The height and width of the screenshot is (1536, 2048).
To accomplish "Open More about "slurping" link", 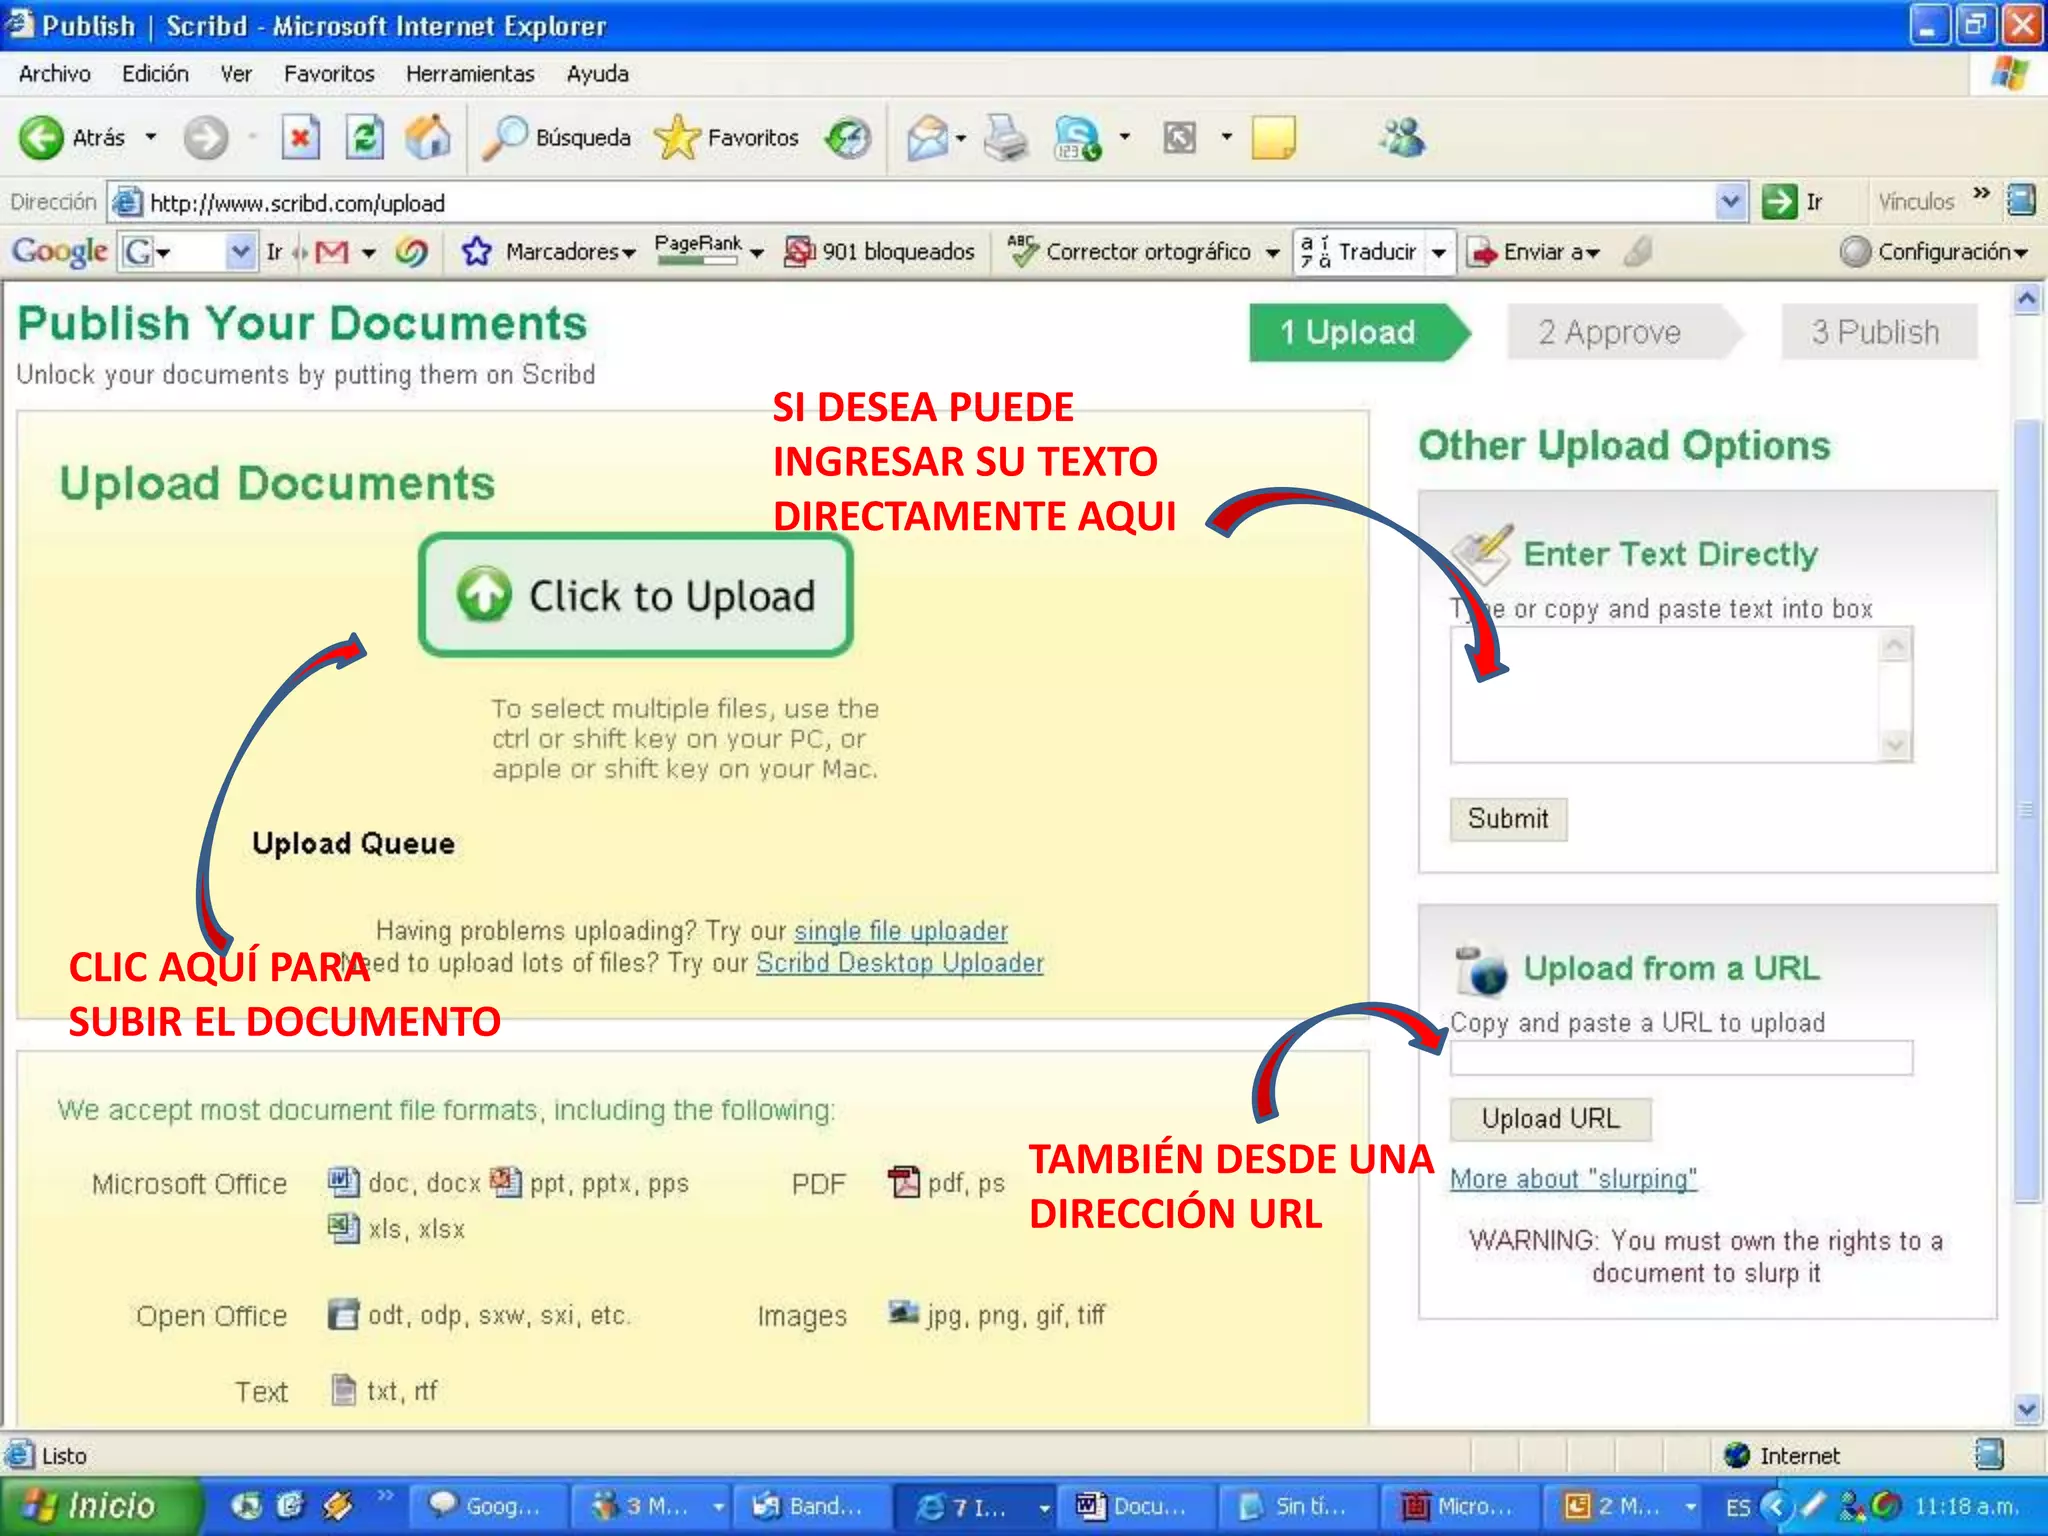I will point(1573,1179).
